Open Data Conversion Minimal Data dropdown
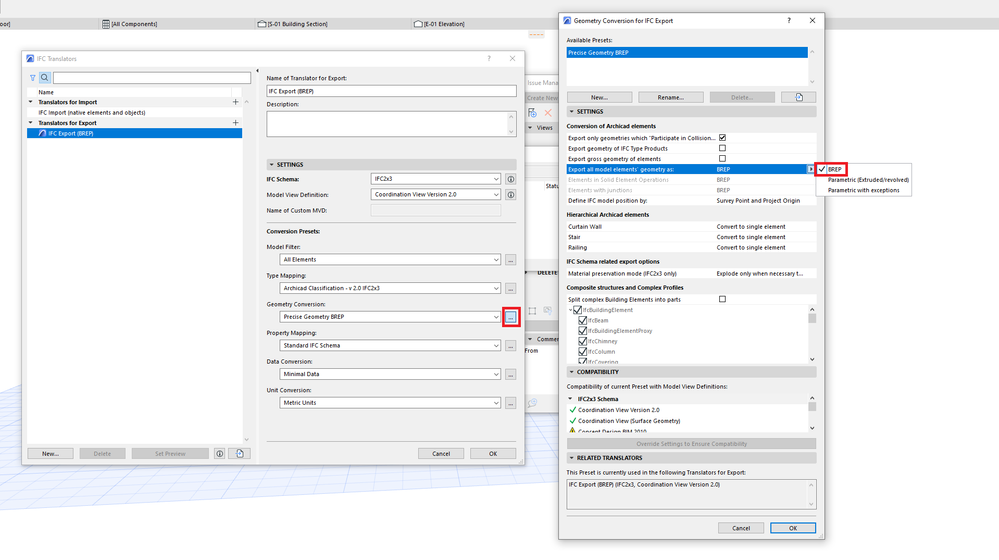This screenshot has width=999, height=560. click(390, 375)
